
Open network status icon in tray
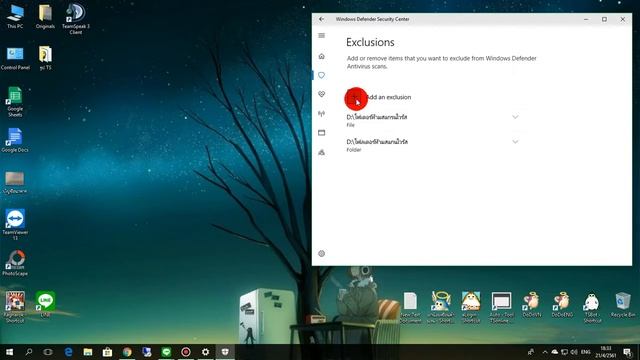[x=564, y=352]
